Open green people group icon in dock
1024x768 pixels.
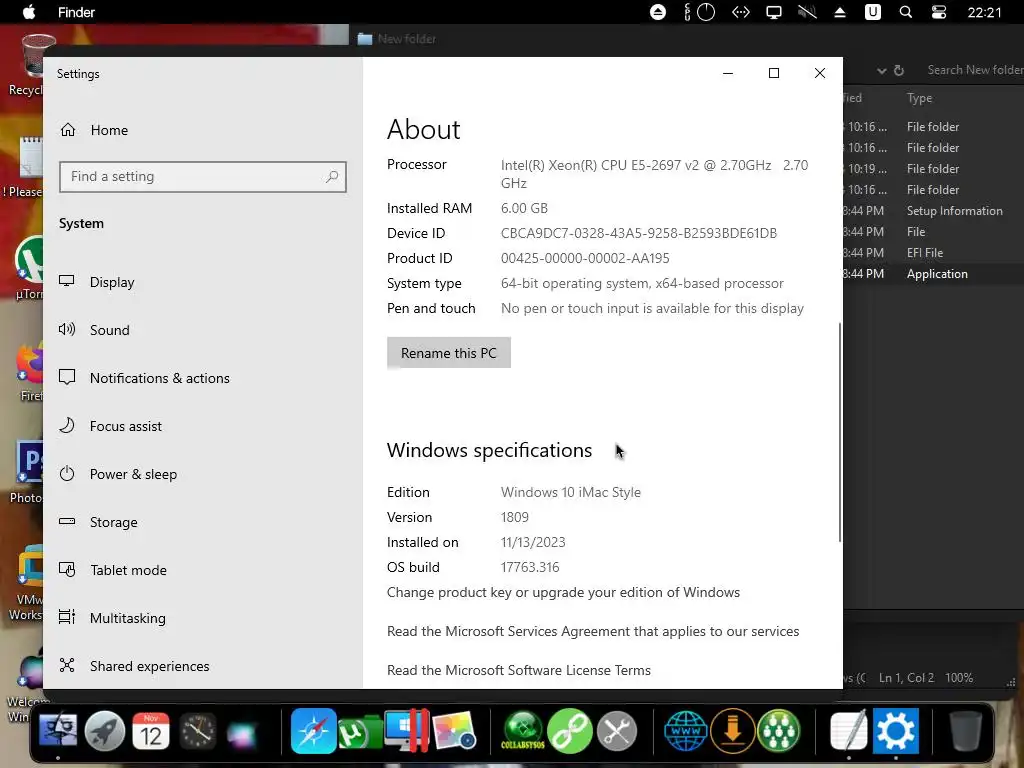point(778,730)
